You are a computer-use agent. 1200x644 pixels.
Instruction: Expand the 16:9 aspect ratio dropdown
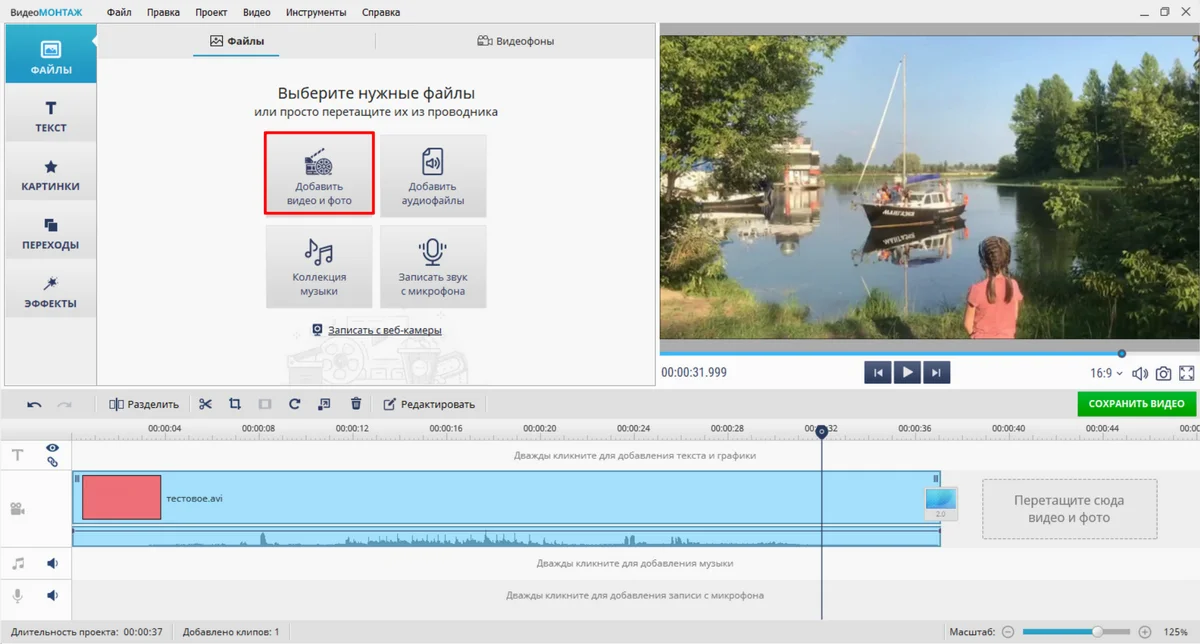coord(1105,373)
